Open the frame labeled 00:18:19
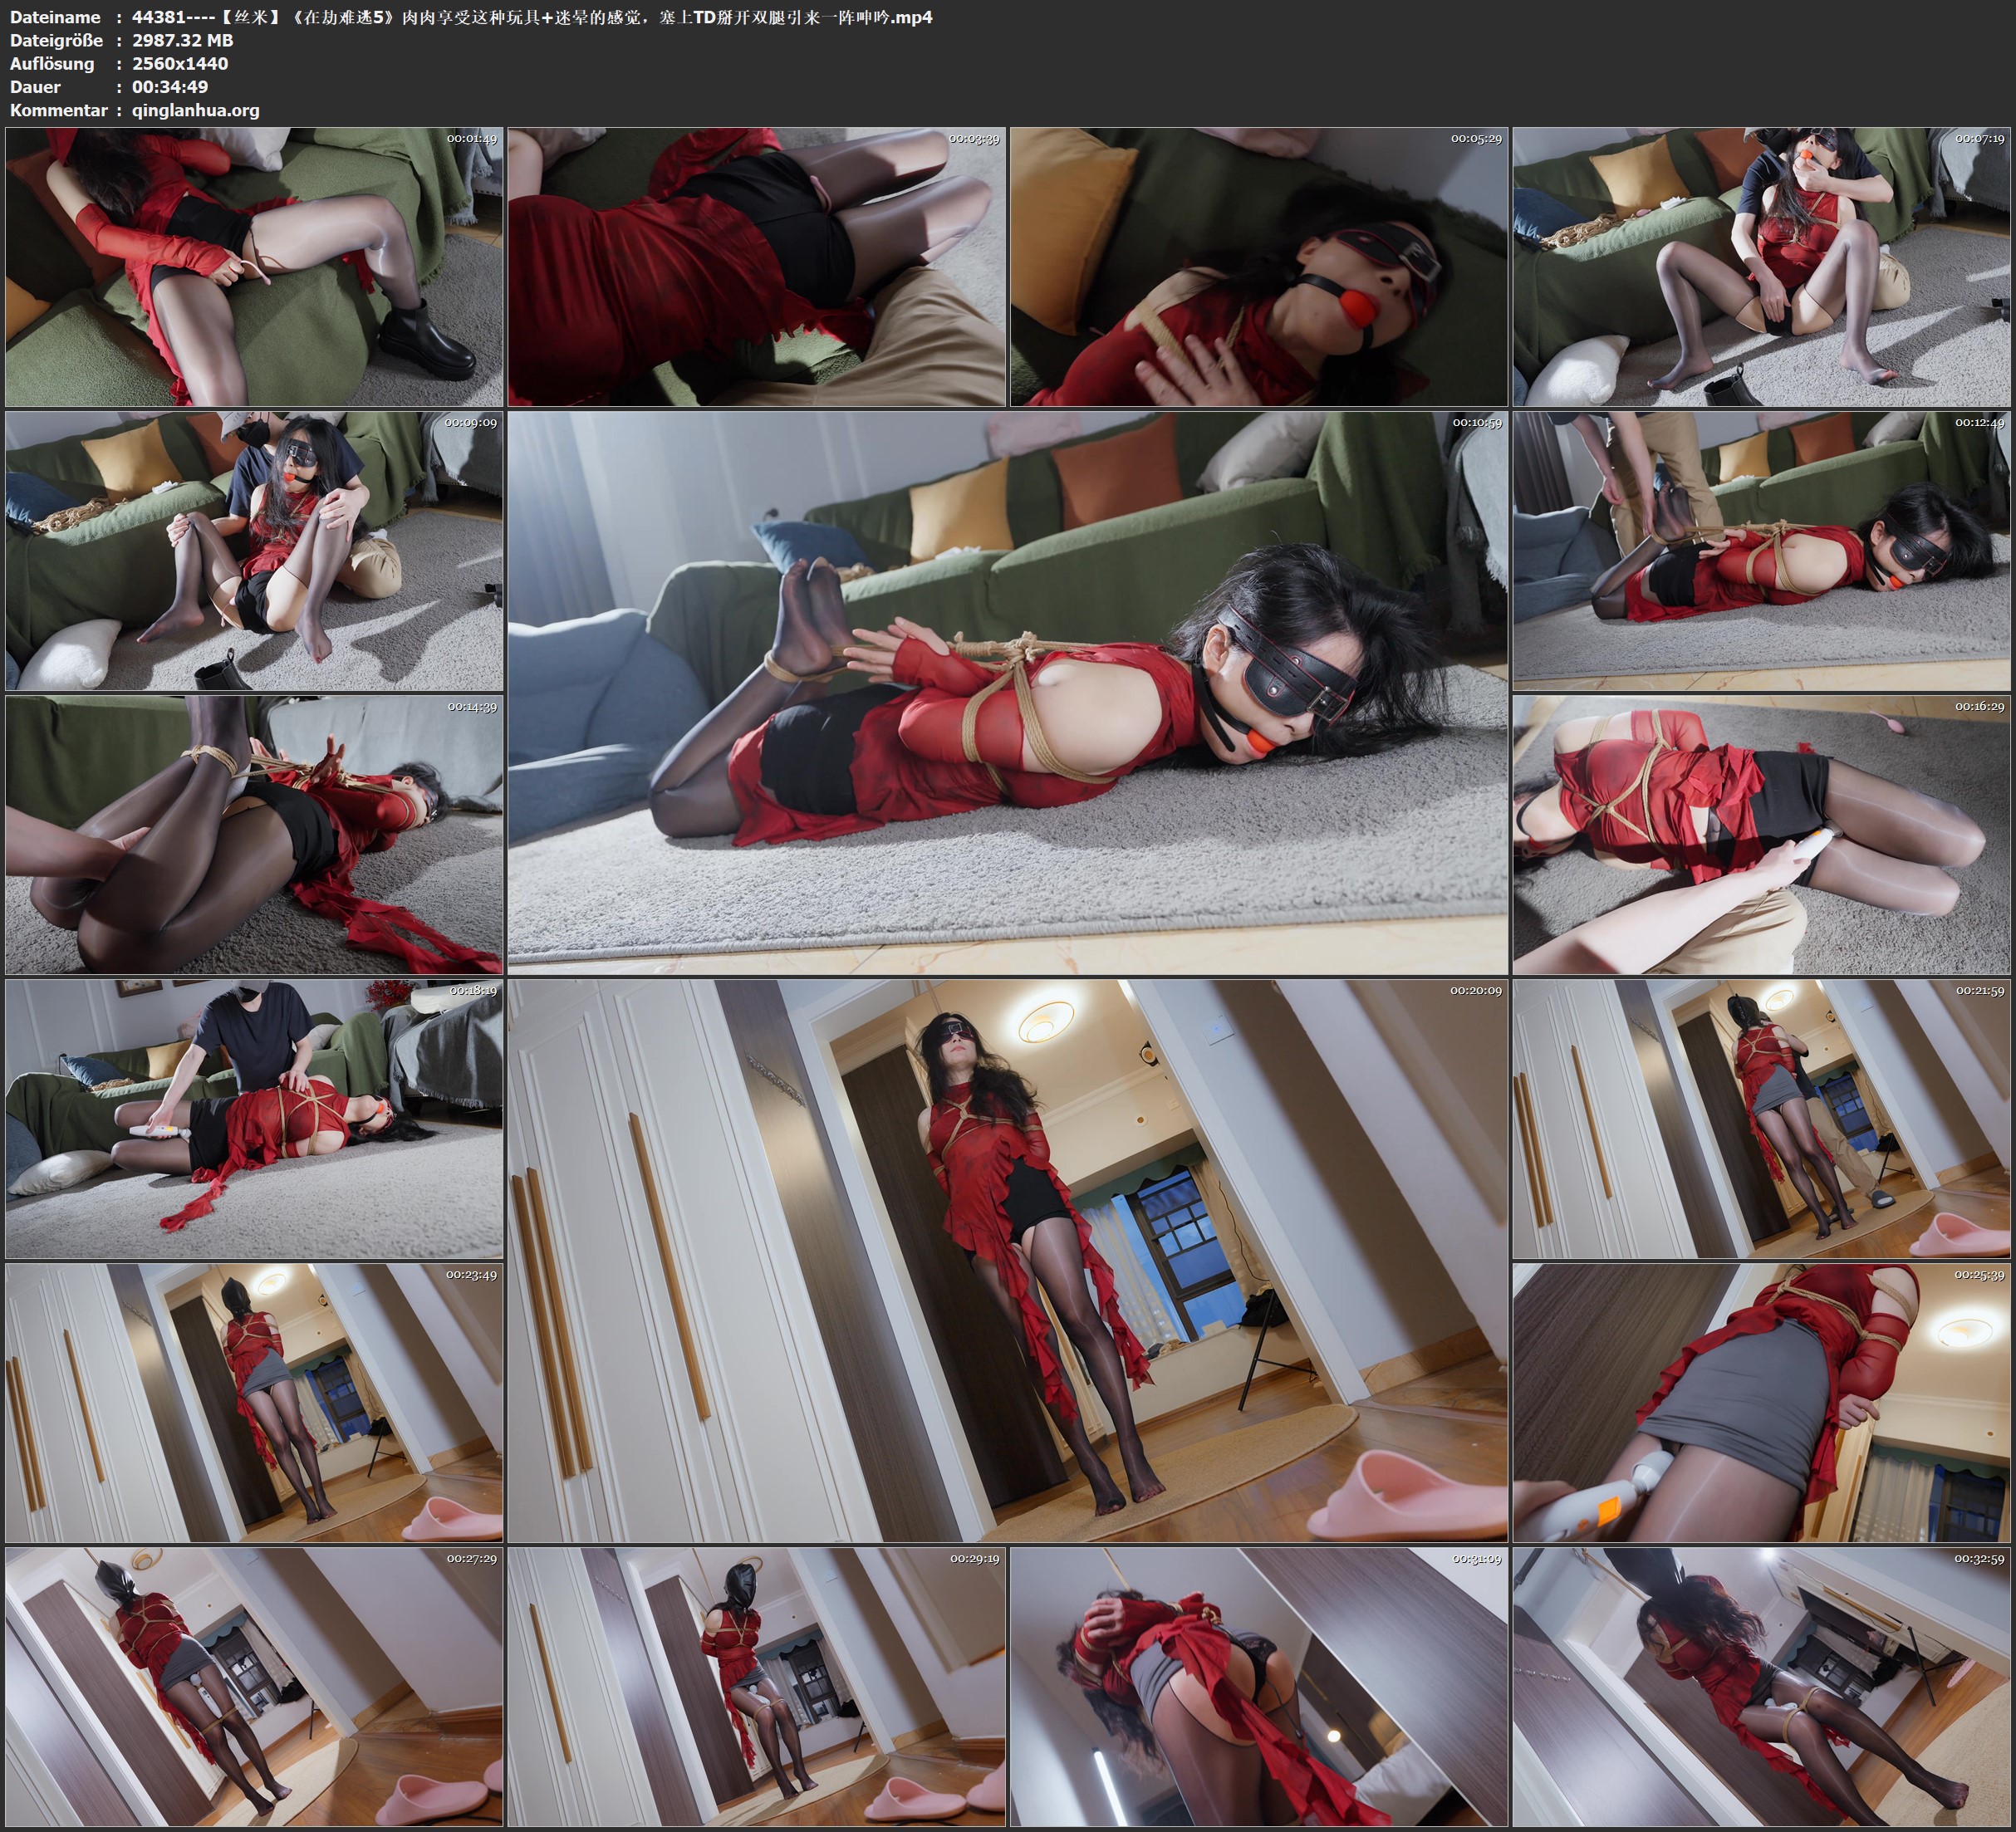This screenshot has width=2016, height=1832. tap(254, 1118)
